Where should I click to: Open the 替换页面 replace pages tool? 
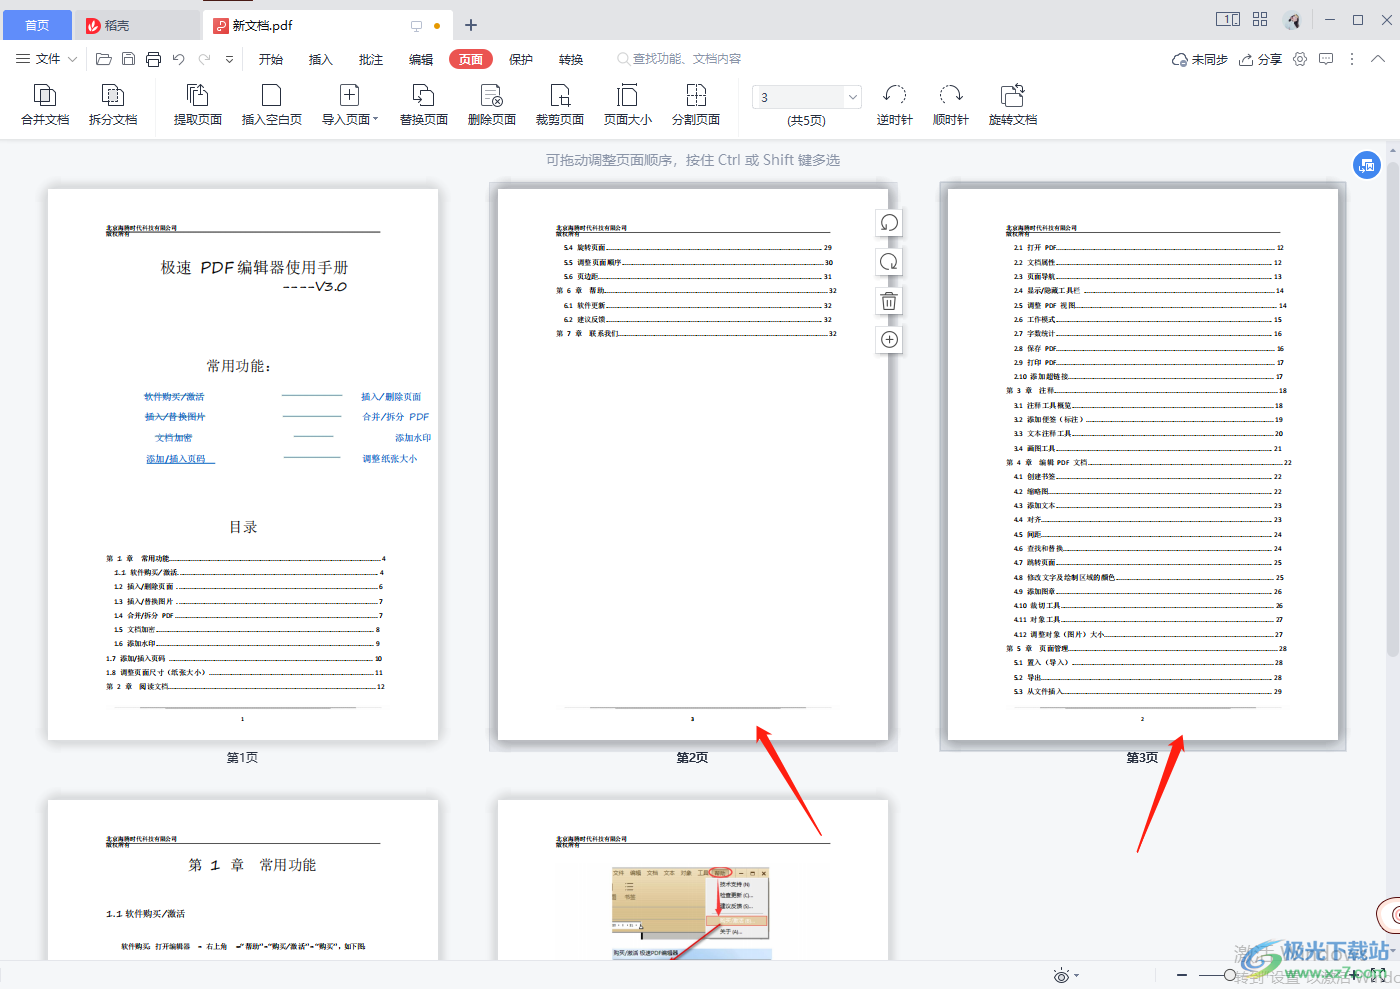[x=423, y=104]
